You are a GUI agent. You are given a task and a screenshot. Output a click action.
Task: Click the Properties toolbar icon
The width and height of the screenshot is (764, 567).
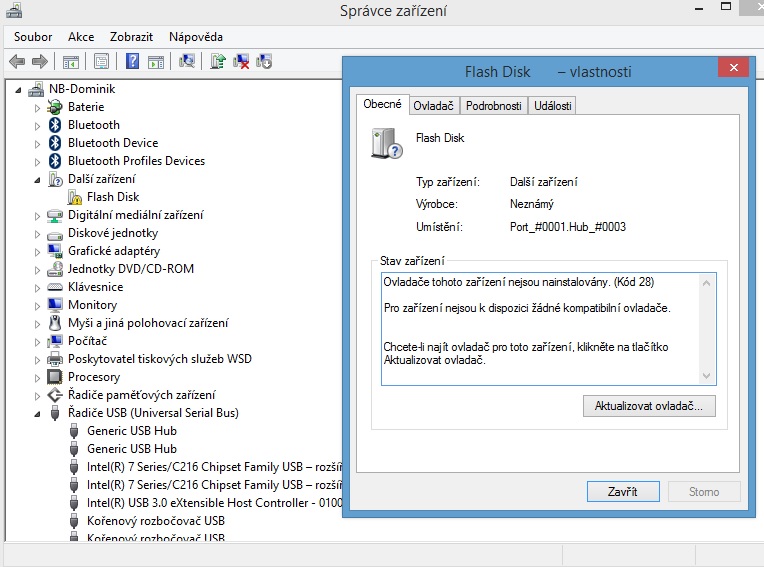coord(101,62)
